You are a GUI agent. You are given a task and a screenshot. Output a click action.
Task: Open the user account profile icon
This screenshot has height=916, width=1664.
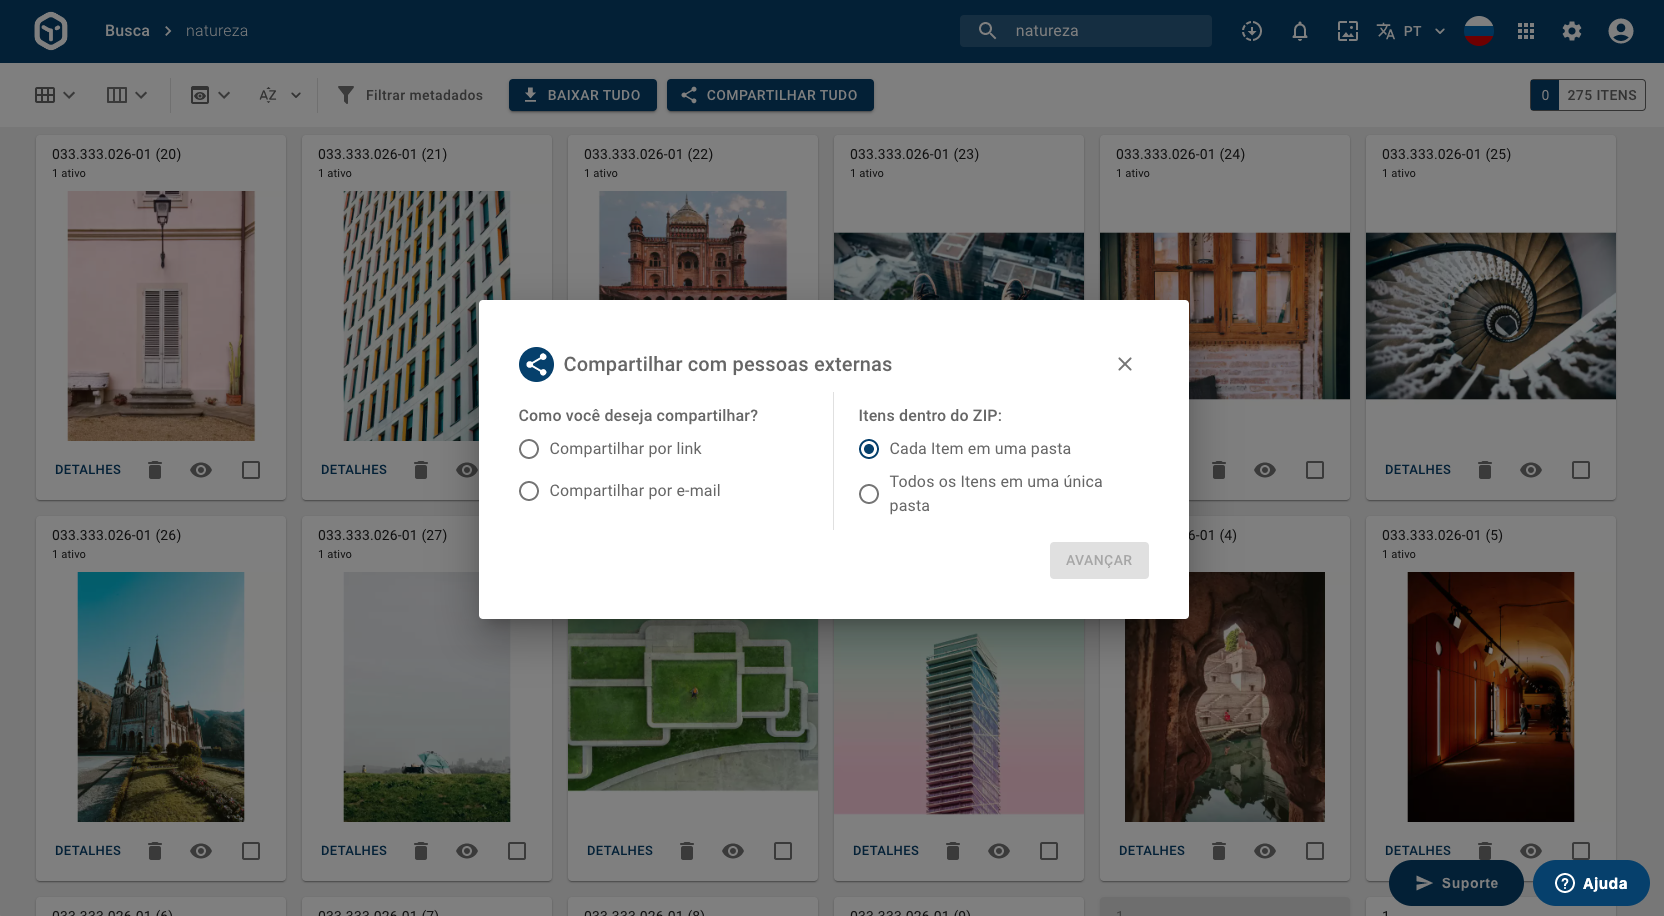pyautogui.click(x=1621, y=31)
